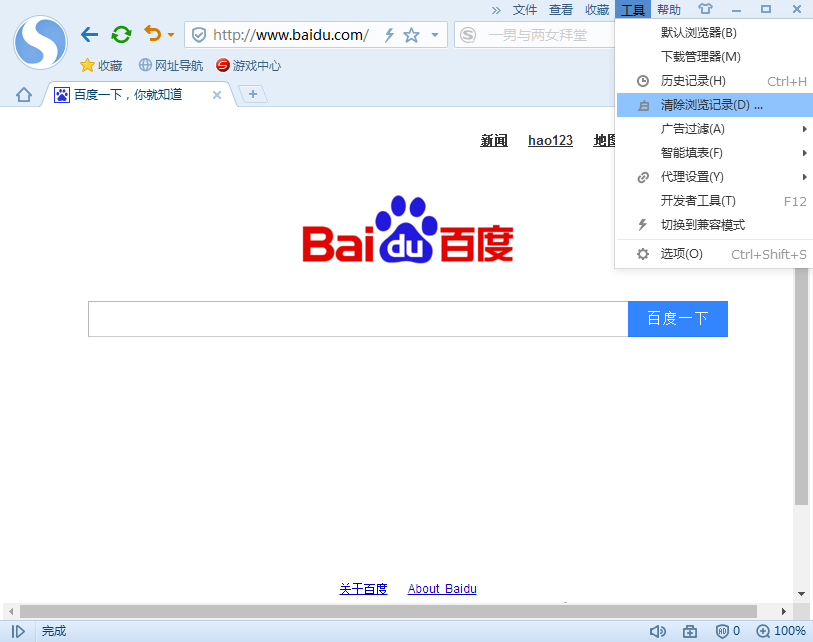Click the 工具 menu
The width and height of the screenshot is (813, 642).
click(633, 10)
